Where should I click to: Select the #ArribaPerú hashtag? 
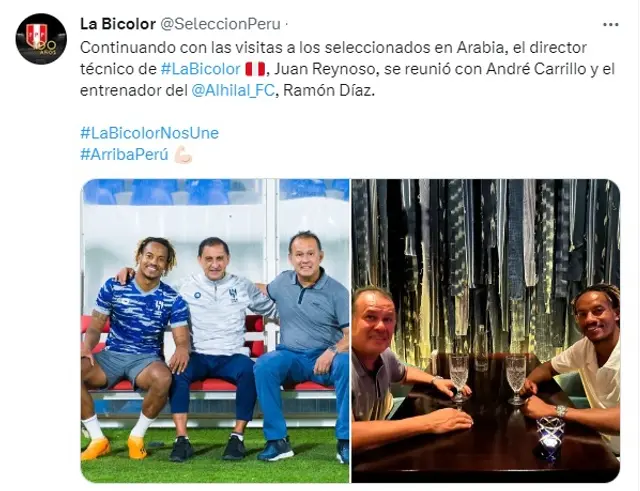click(x=124, y=154)
